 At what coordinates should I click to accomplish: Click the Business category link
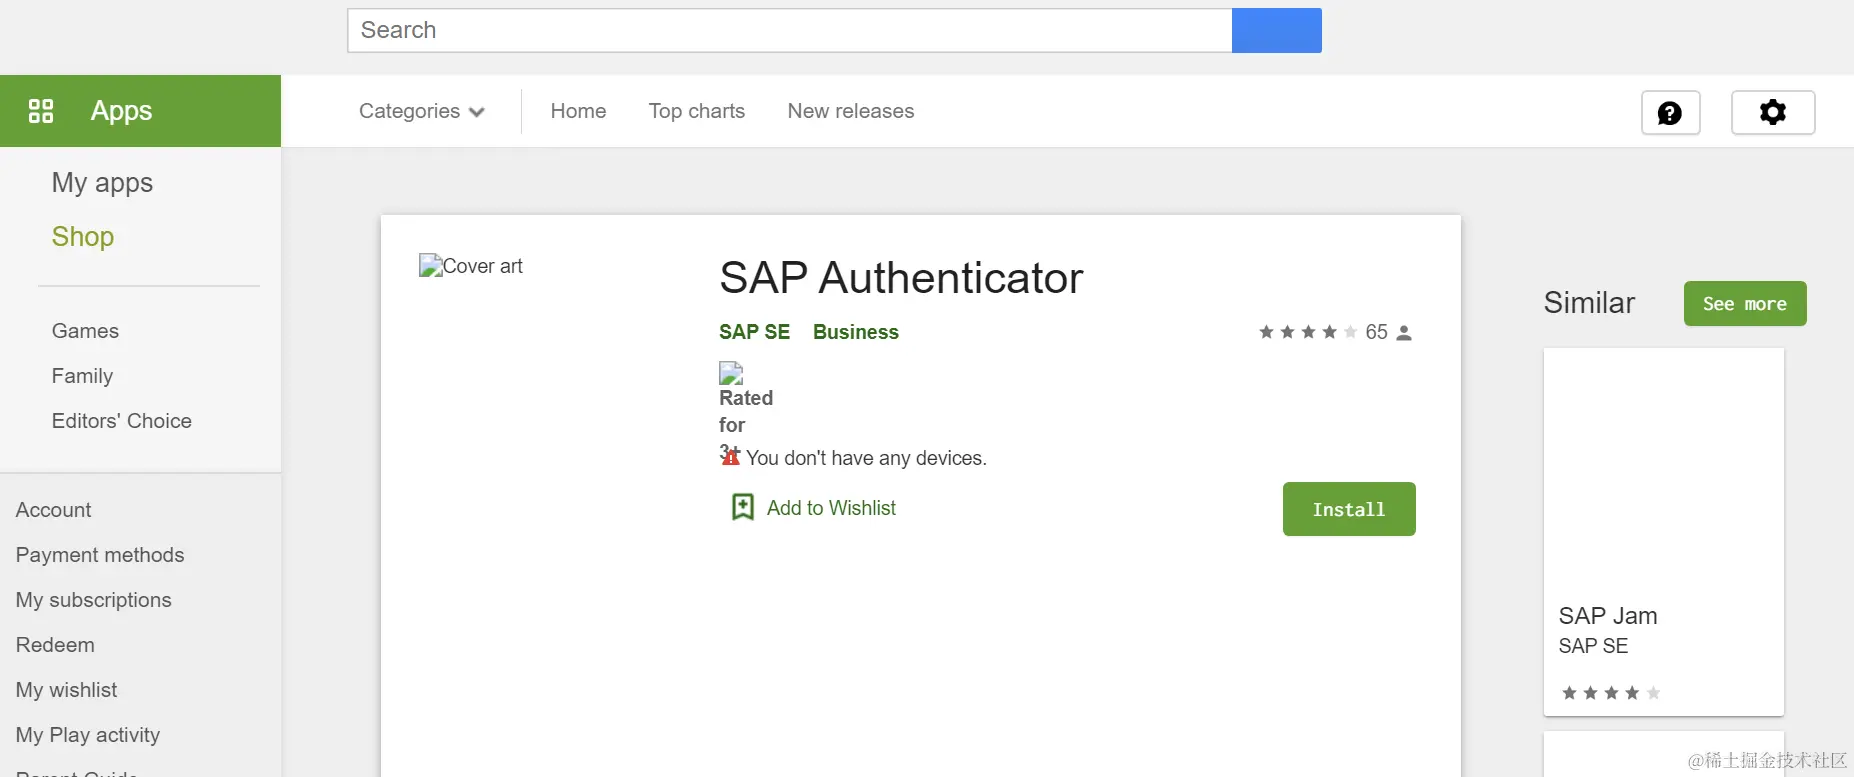pyautogui.click(x=856, y=332)
